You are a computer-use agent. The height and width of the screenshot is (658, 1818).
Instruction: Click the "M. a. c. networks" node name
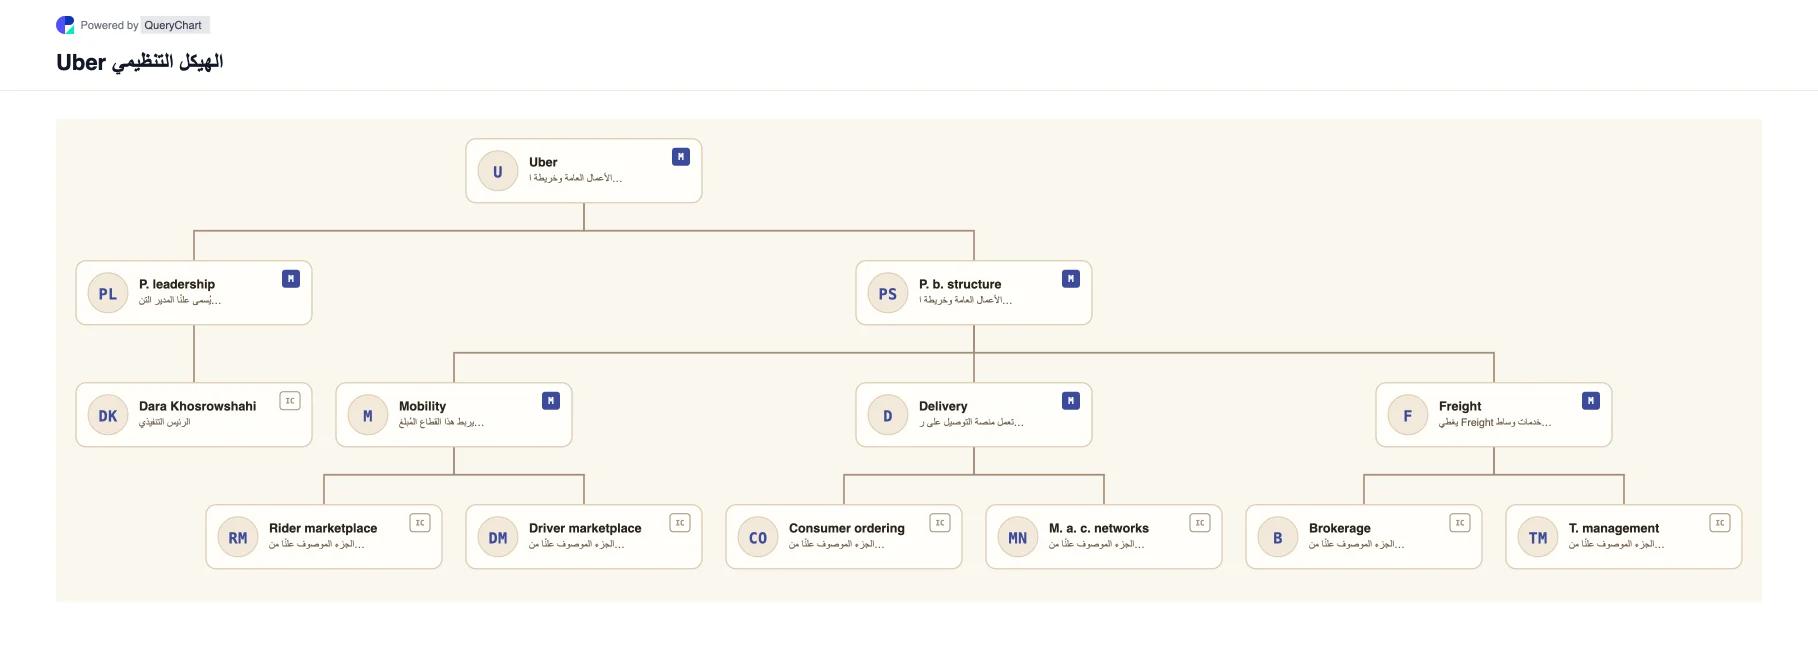(1099, 528)
